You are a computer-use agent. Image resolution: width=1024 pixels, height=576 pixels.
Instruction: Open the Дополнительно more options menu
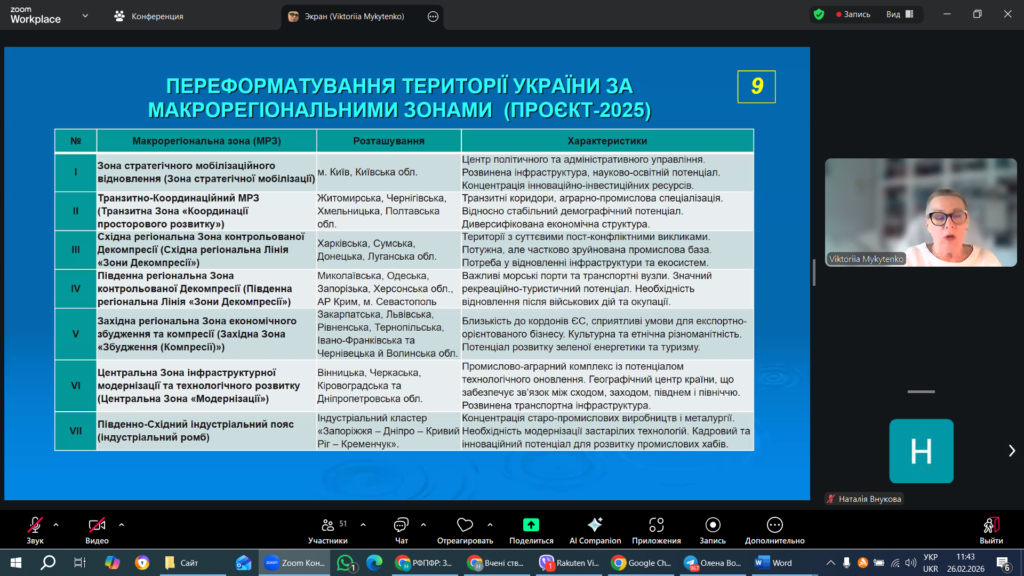(773, 529)
